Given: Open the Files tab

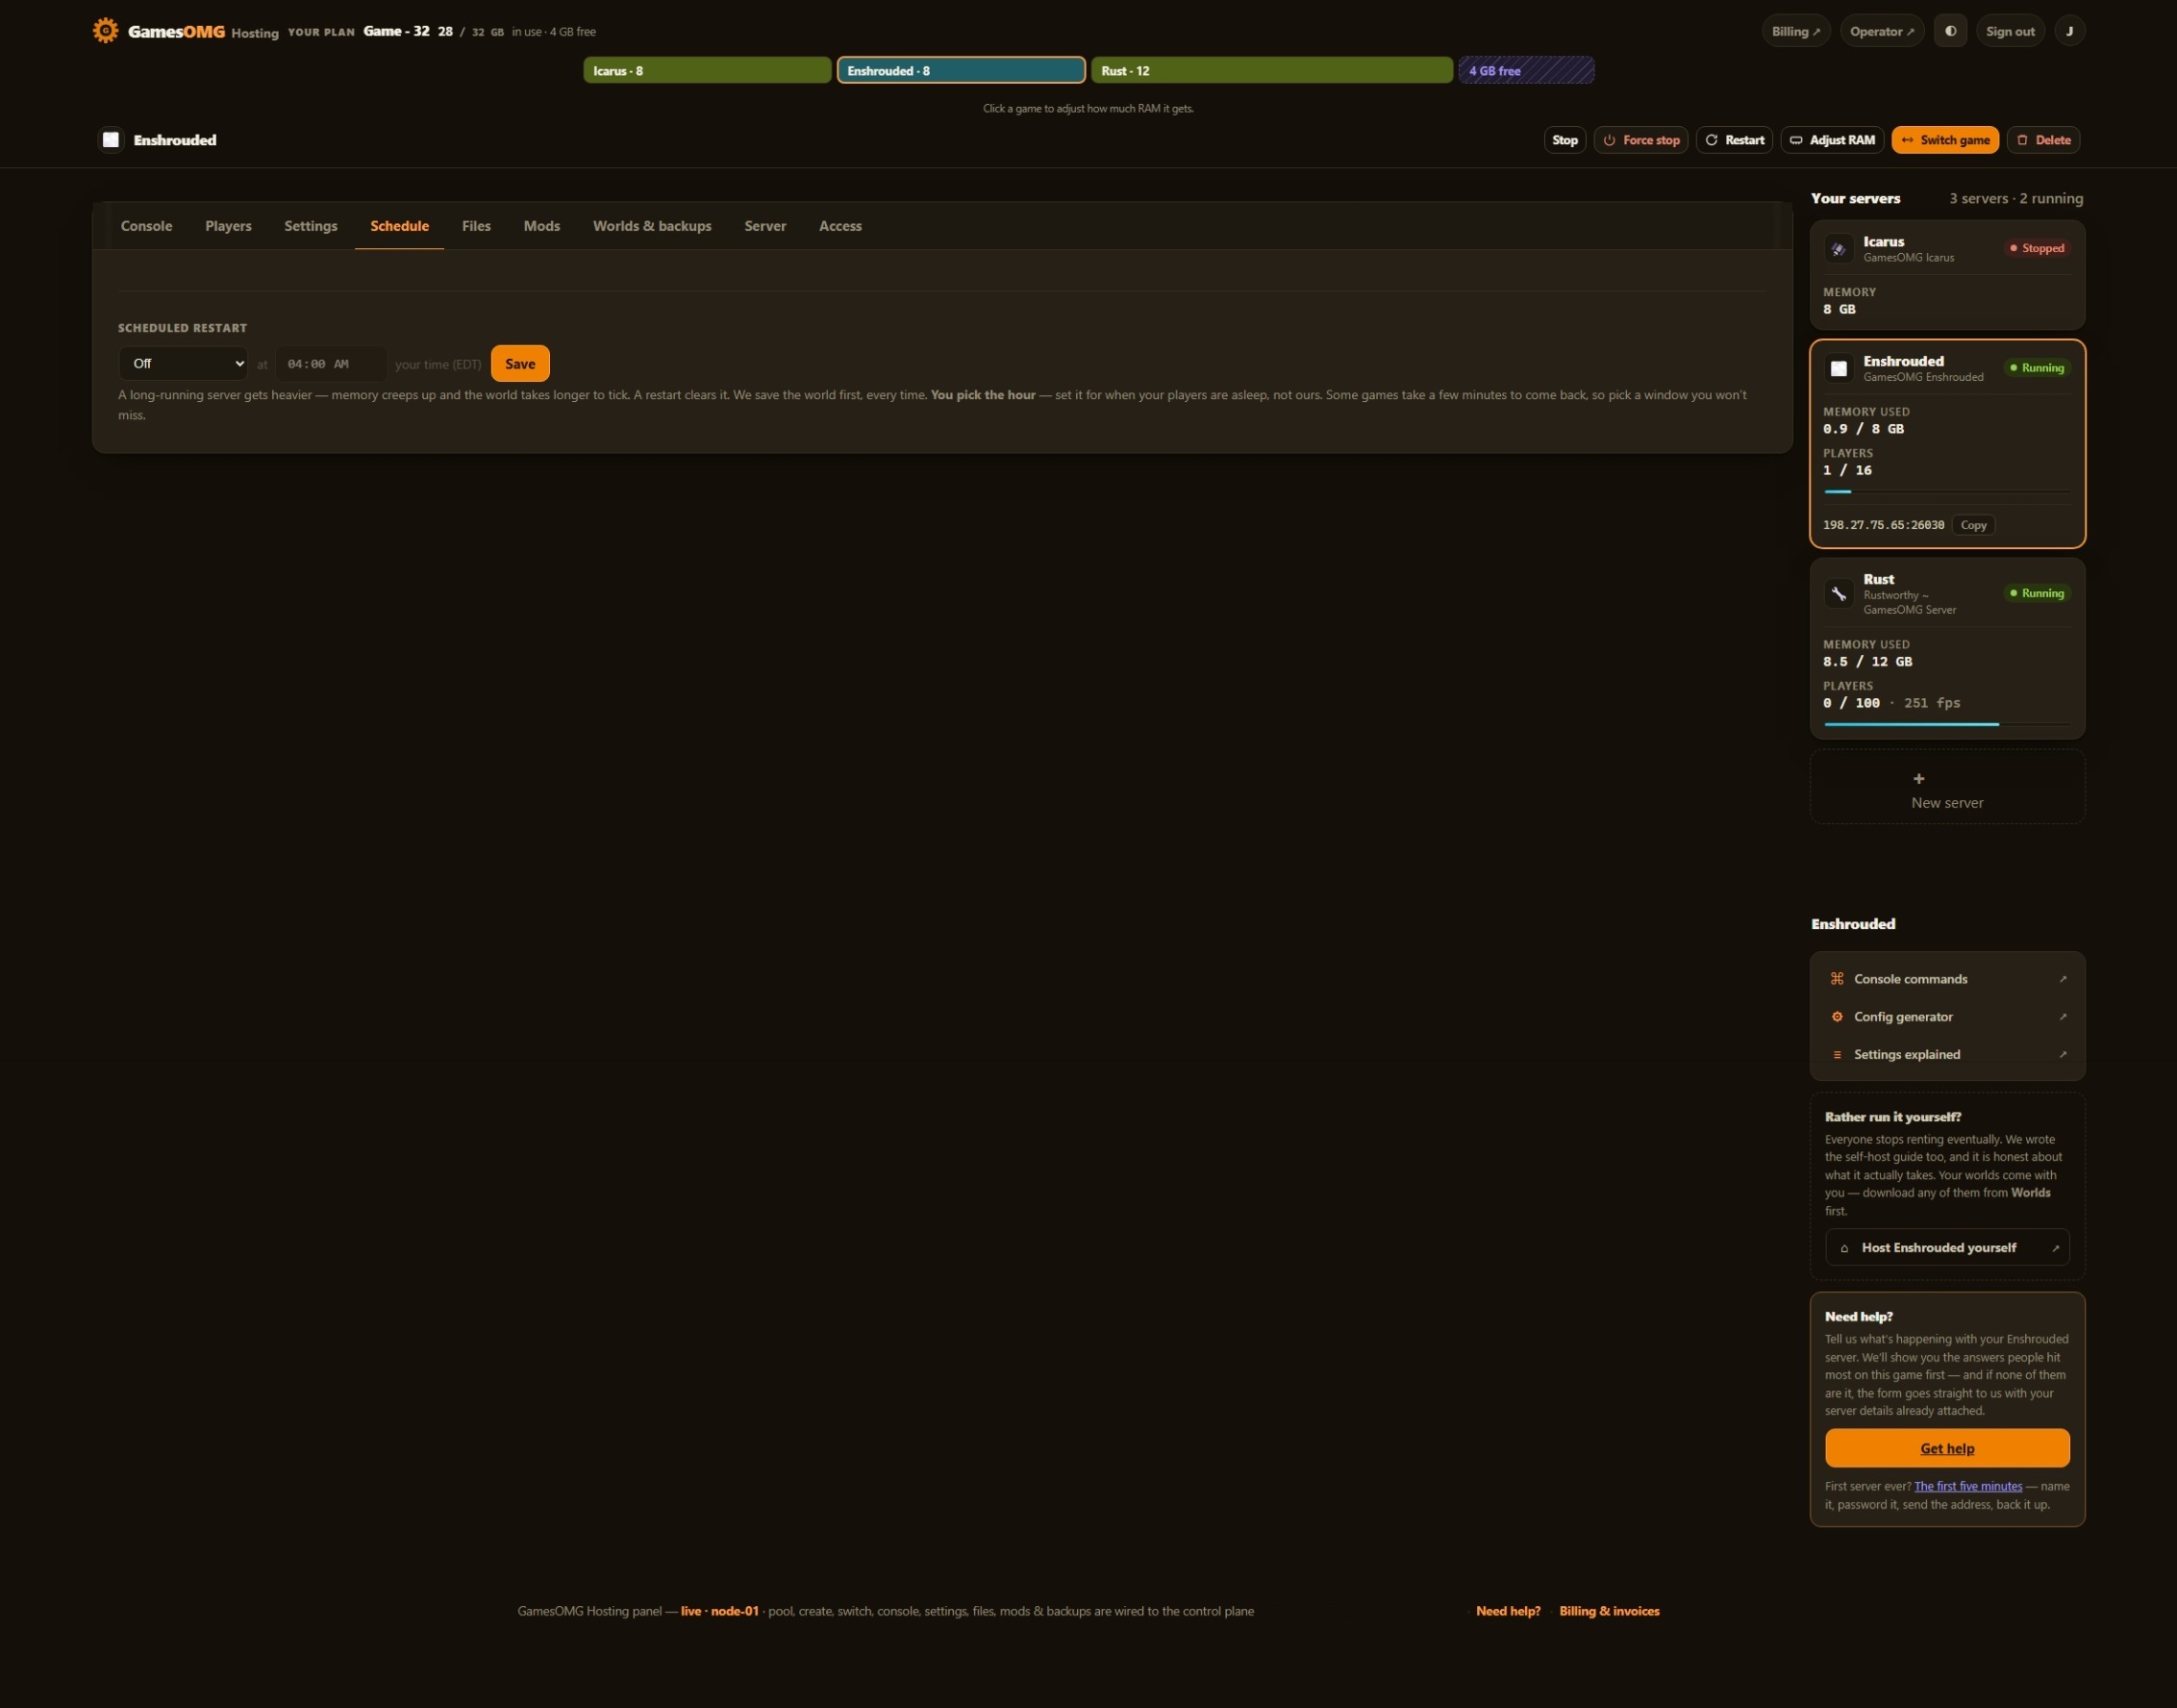Looking at the screenshot, I should 476,226.
